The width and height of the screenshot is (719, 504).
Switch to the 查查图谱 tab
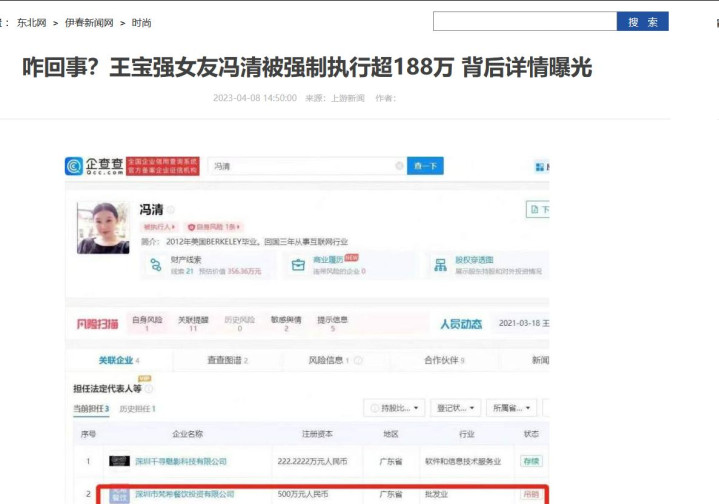pos(227,360)
